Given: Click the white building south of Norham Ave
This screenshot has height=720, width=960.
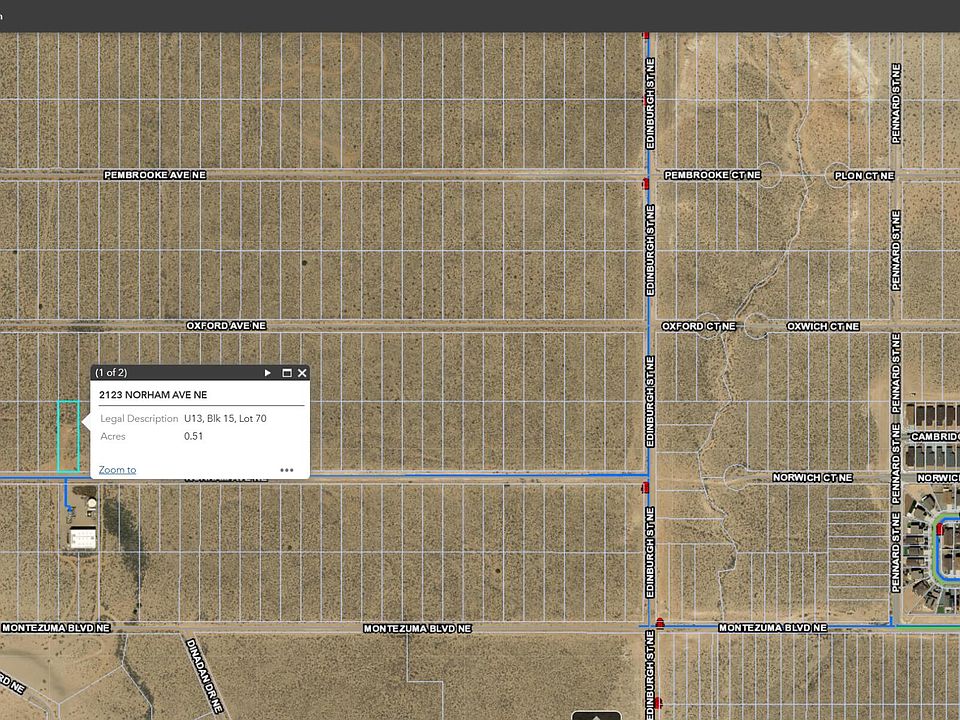Looking at the screenshot, I should (x=83, y=538).
